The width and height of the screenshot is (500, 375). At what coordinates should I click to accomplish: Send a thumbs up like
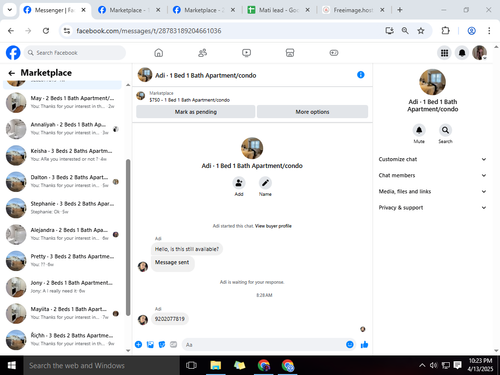pyautogui.click(x=364, y=344)
